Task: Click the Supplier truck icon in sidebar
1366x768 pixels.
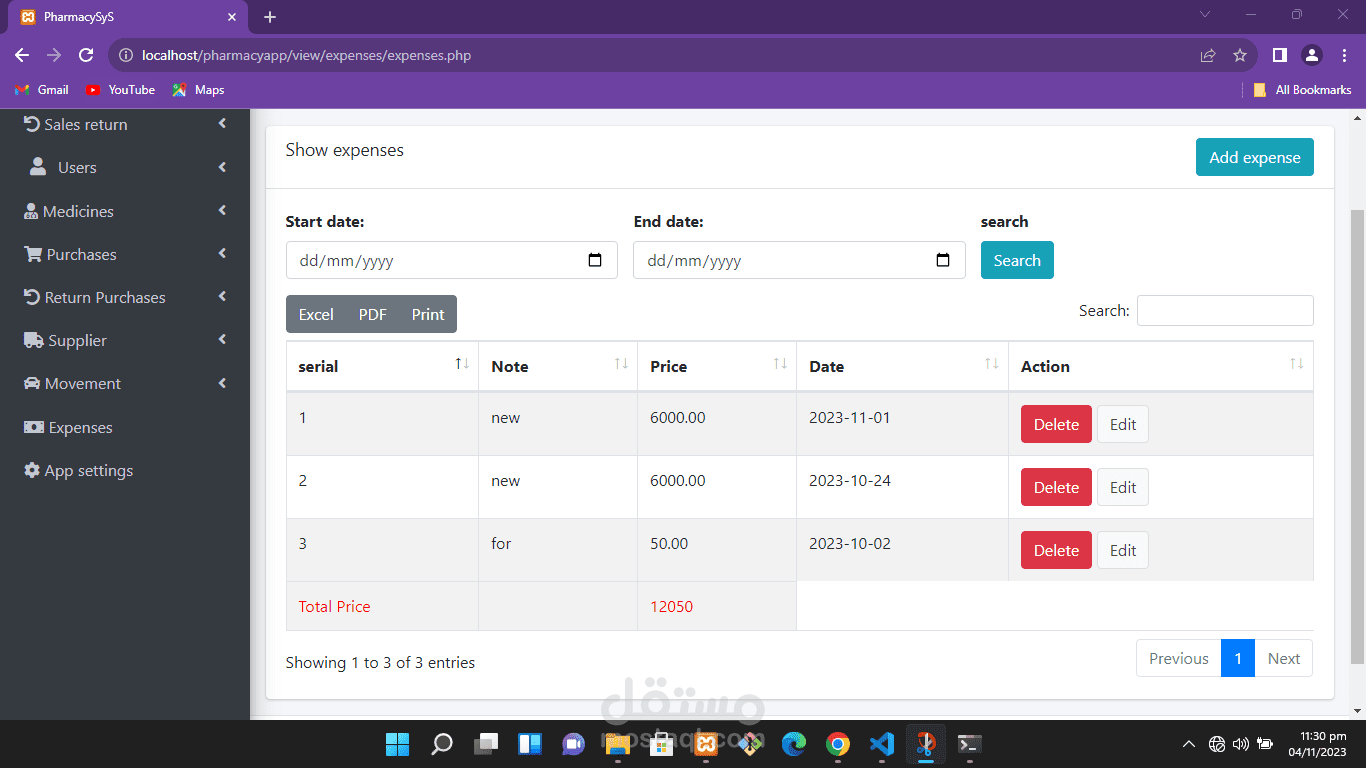Action: pyautogui.click(x=33, y=340)
